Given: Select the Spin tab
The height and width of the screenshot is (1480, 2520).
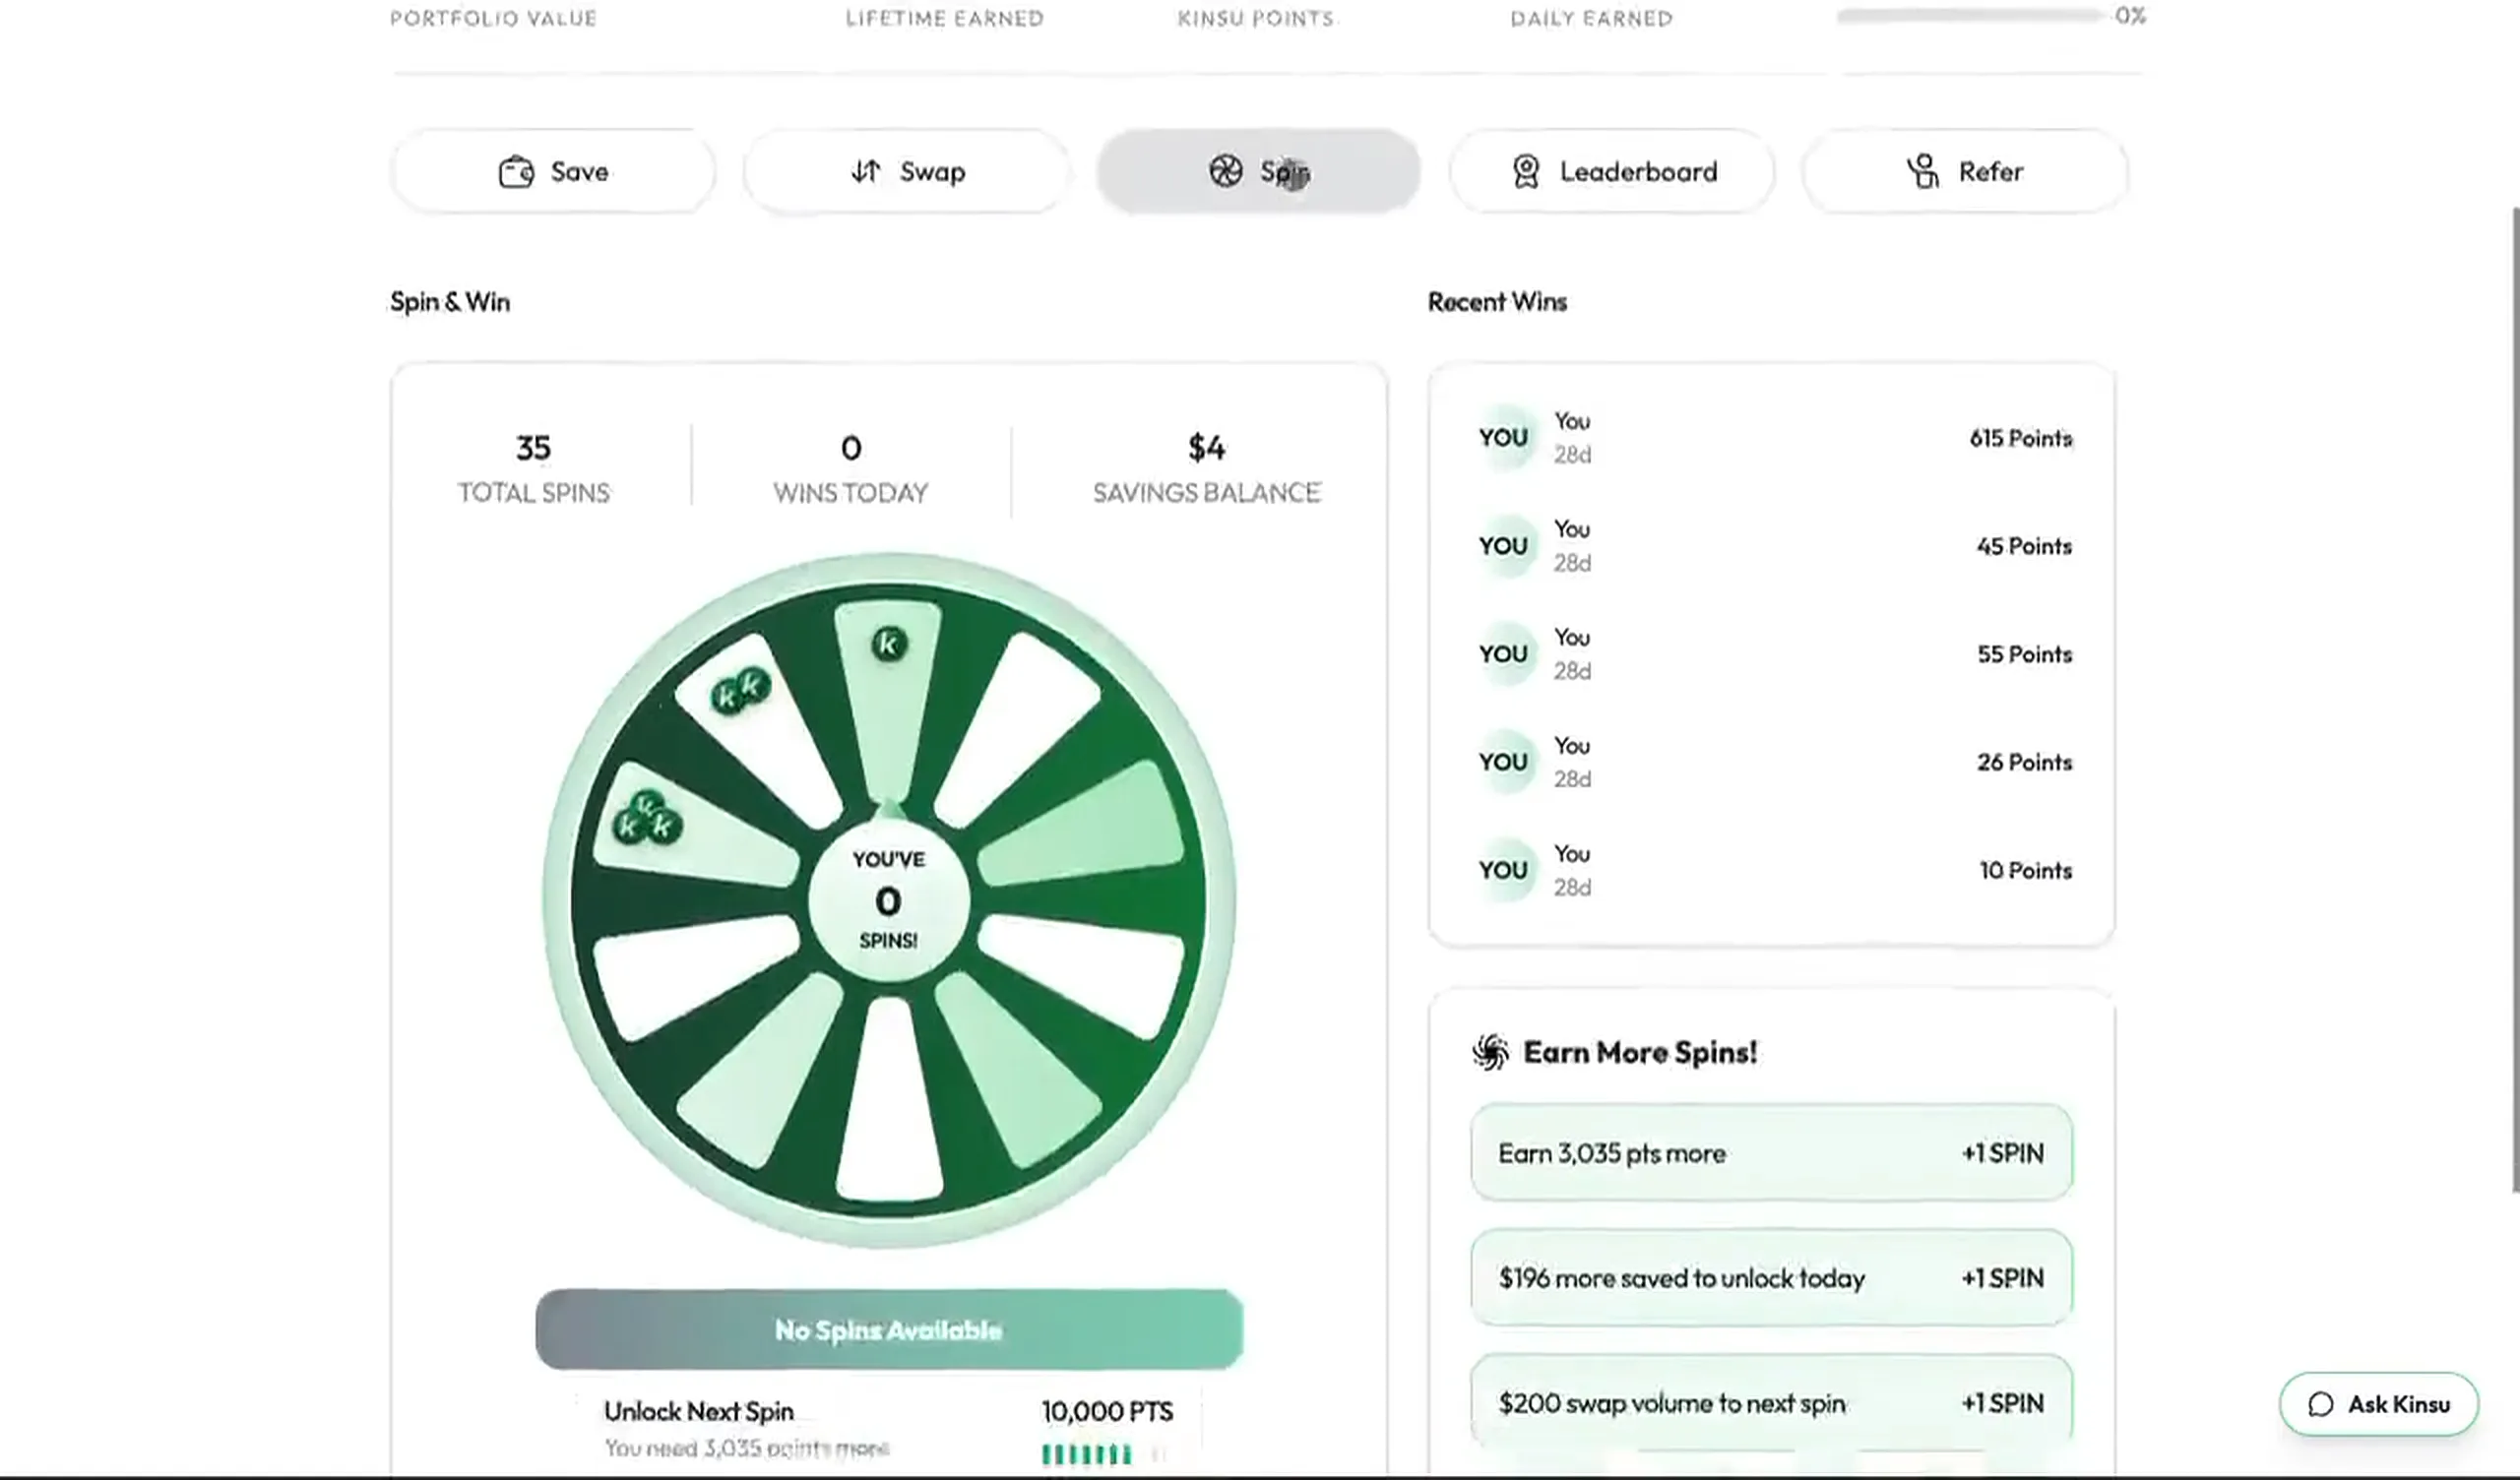Looking at the screenshot, I should (x=1259, y=171).
